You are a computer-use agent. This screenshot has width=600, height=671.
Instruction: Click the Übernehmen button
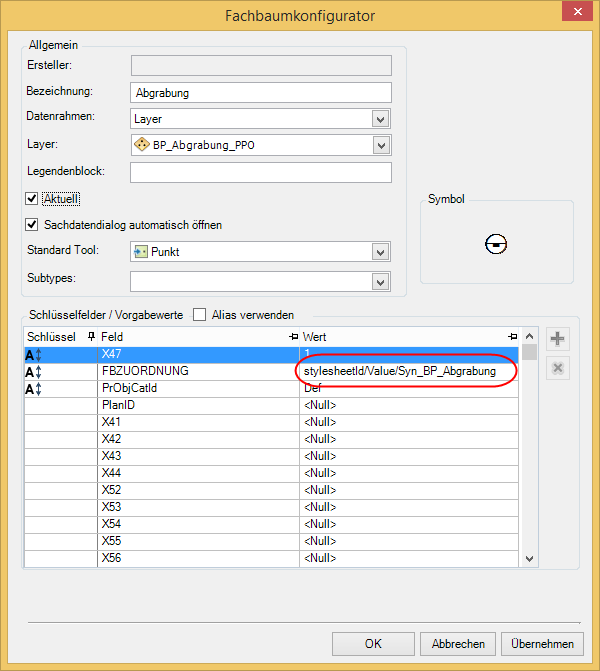tap(542, 644)
